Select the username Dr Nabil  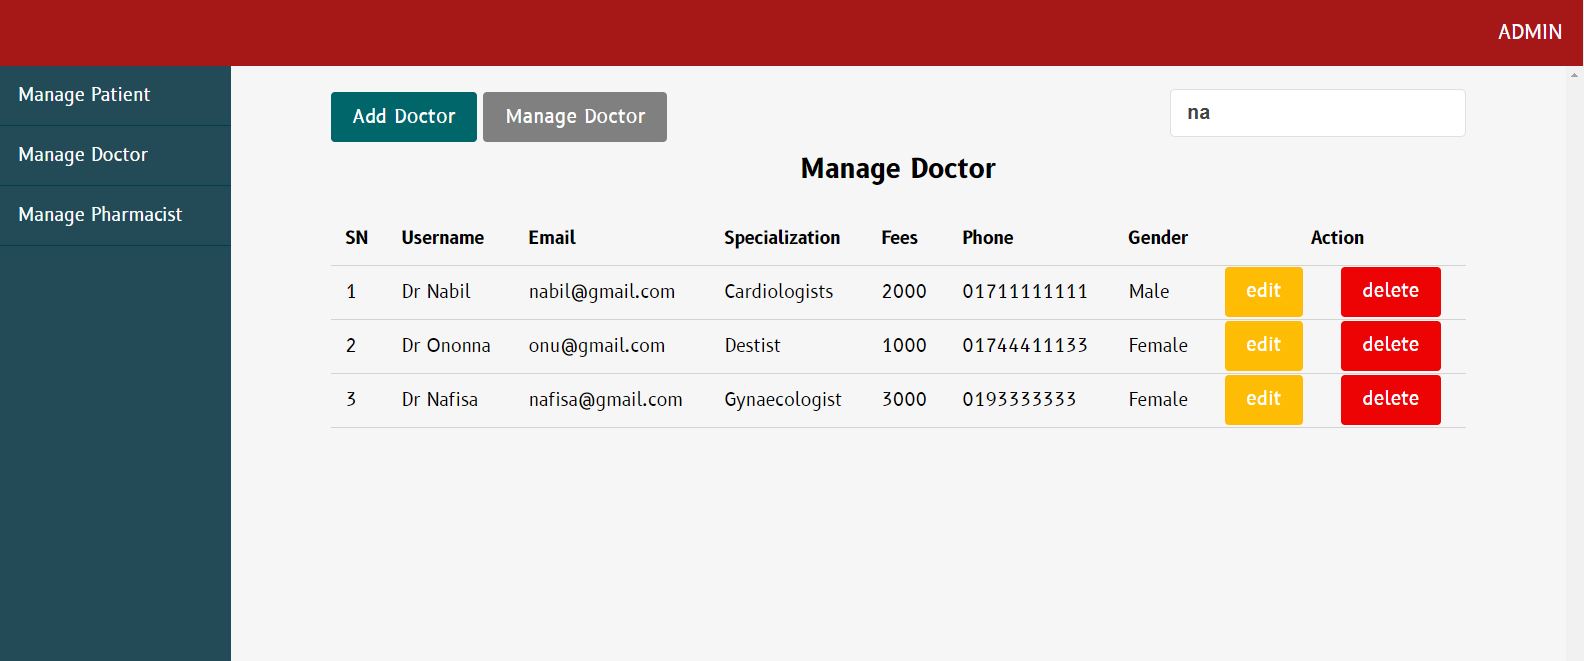tap(436, 292)
